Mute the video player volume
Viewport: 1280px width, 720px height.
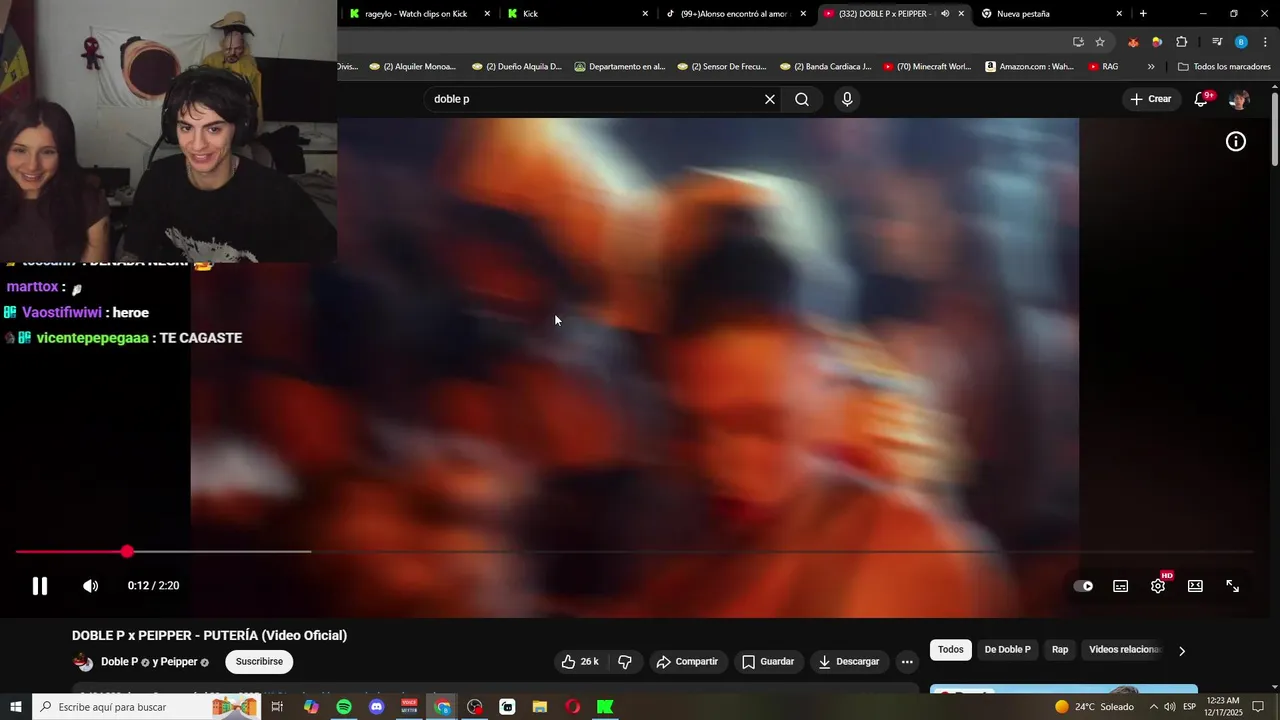pos(90,586)
